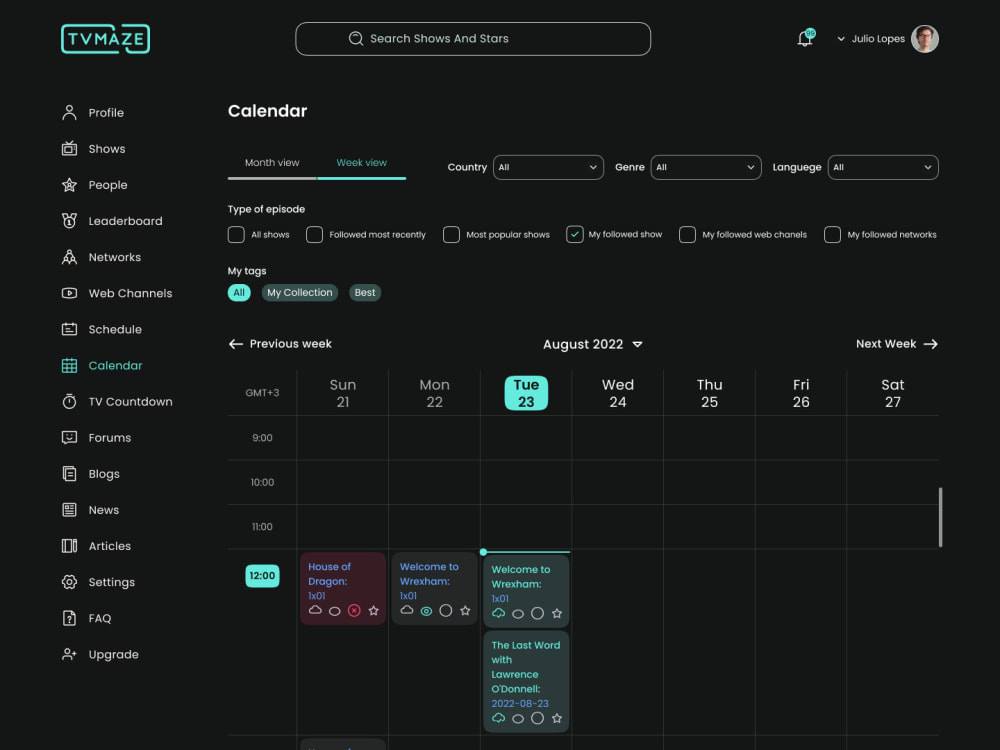Click the Forums chat icon
Screen dimensions: 1000x750
point(70,438)
